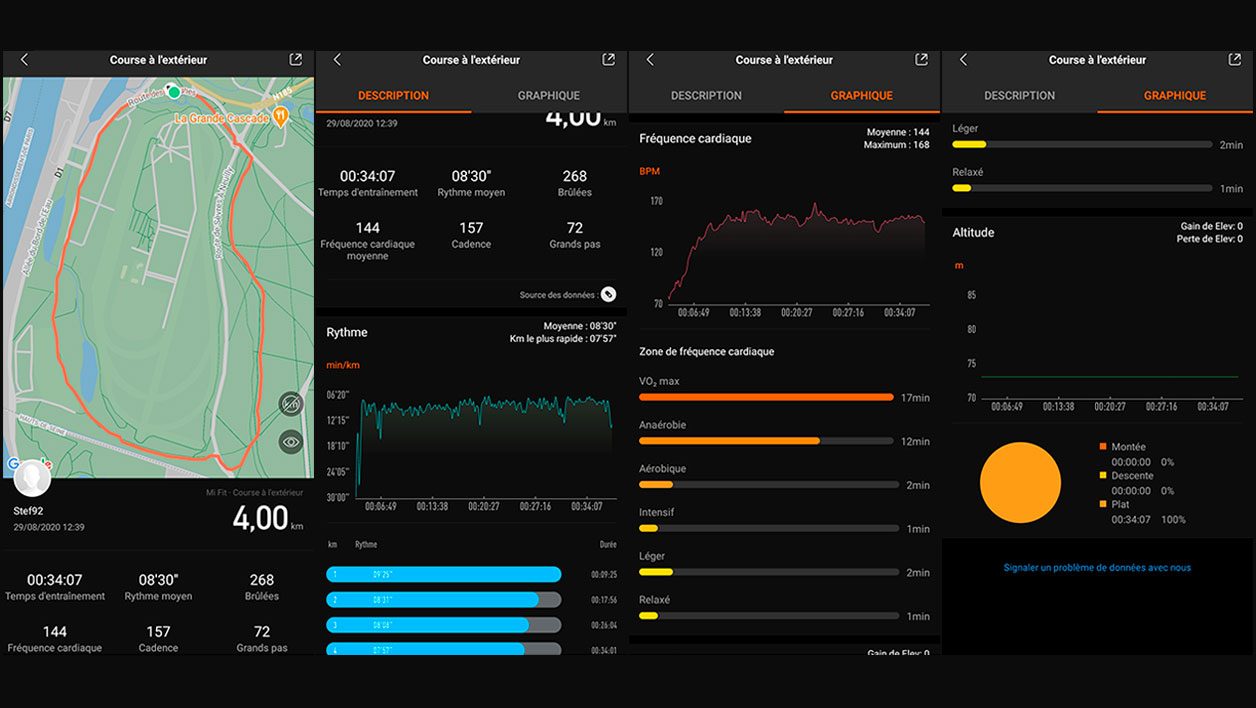Tap the back arrow on the Altitude screen

[963, 59]
